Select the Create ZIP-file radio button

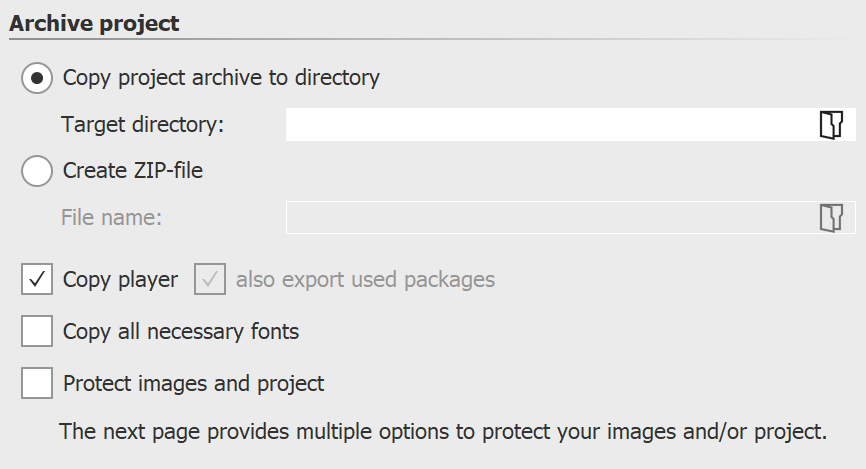tap(37, 171)
